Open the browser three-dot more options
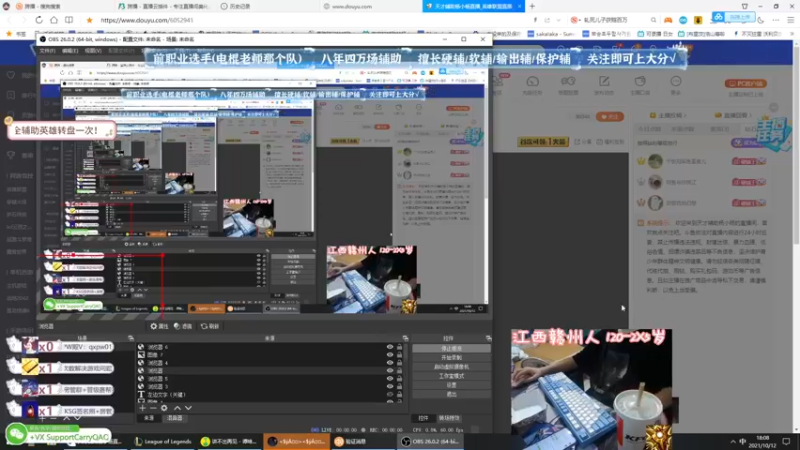This screenshot has width=800, height=450. click(776, 20)
